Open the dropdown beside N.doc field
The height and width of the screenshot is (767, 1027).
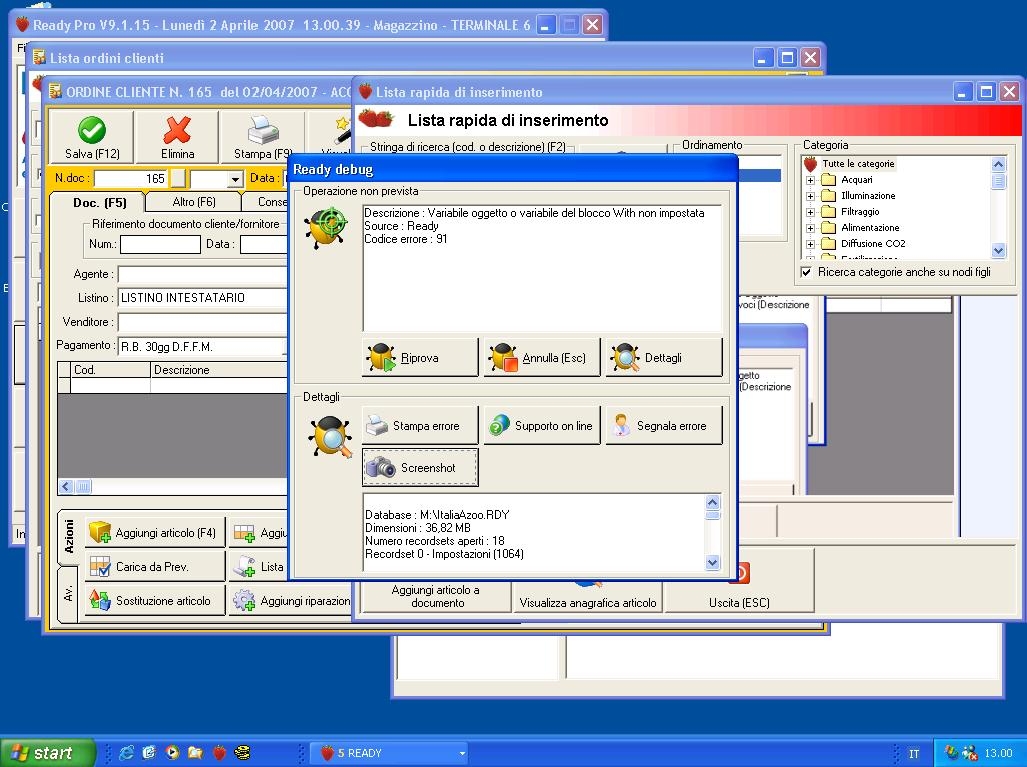[235, 178]
